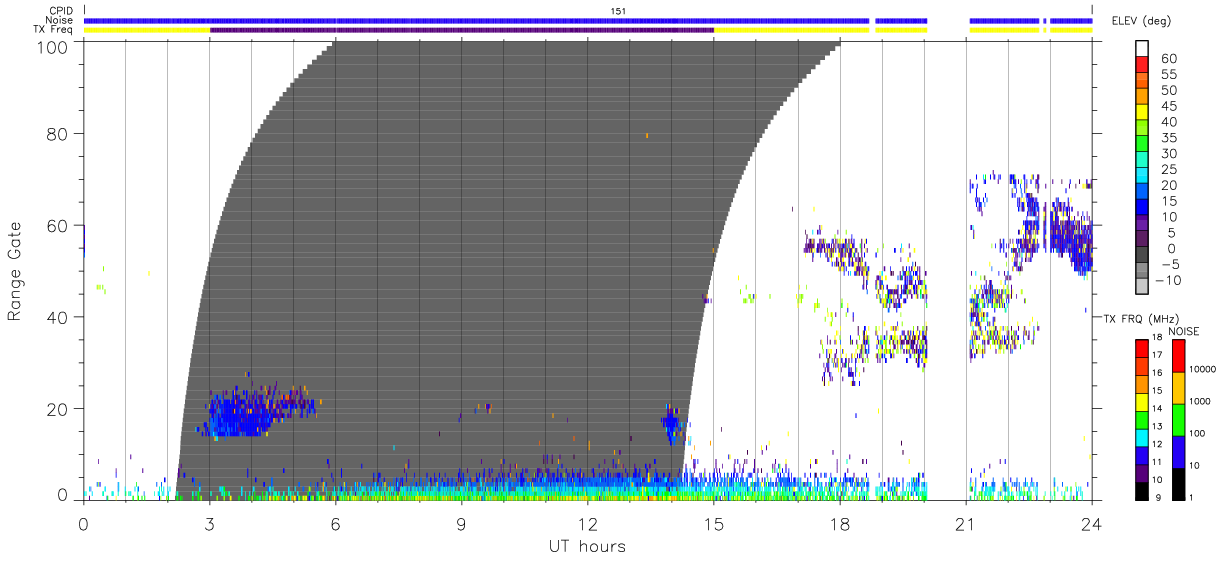Click the purple segment of TX Freq bar

(x=462, y=30)
